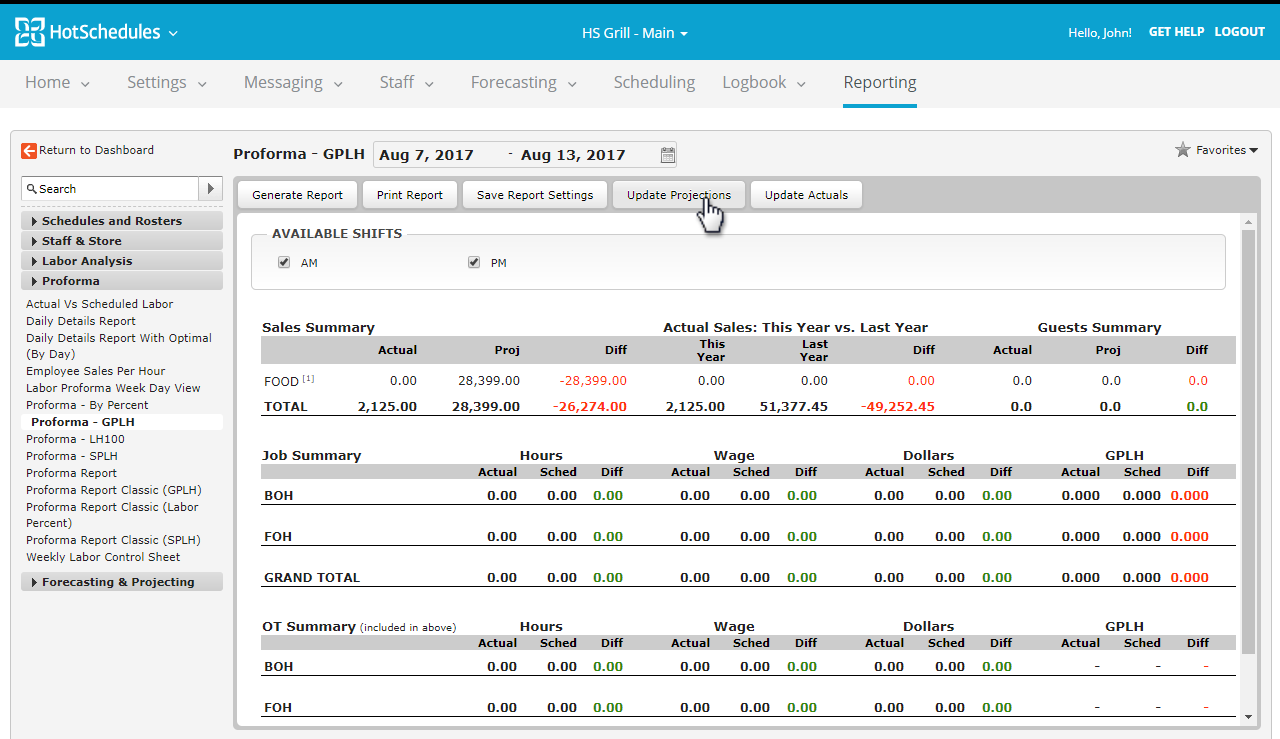
Task: Open Weekly Labor Control Sheet
Action: 103,557
